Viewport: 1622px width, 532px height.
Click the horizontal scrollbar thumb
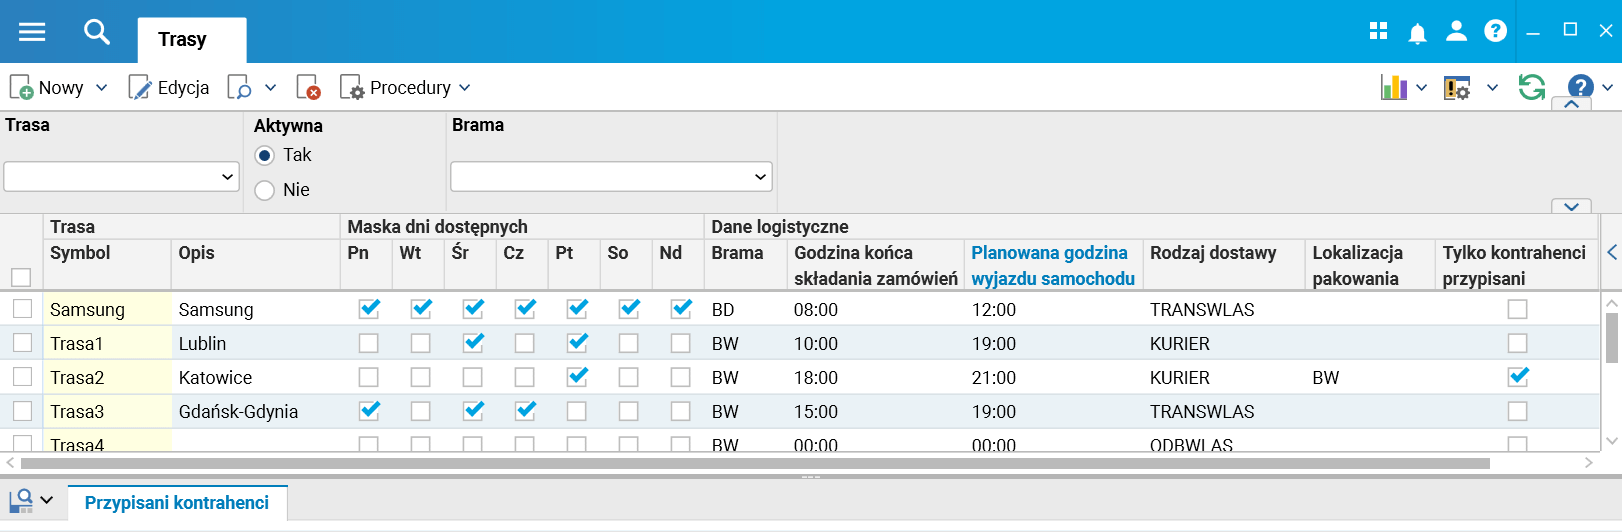(755, 463)
